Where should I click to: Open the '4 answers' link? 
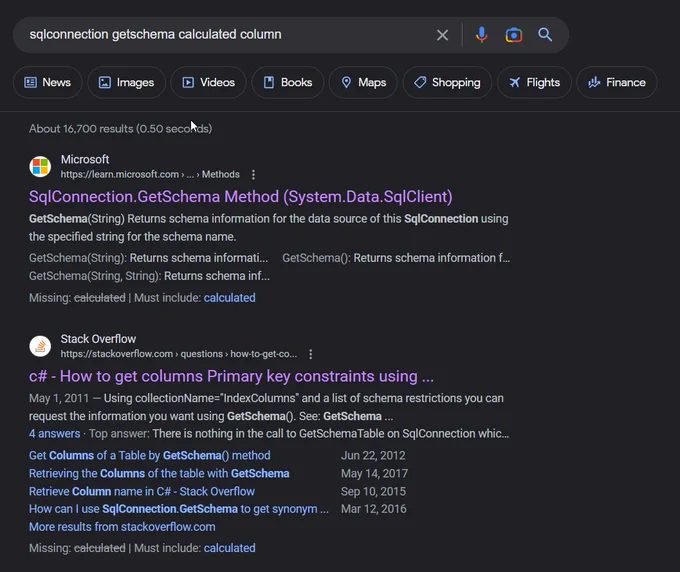click(55, 434)
